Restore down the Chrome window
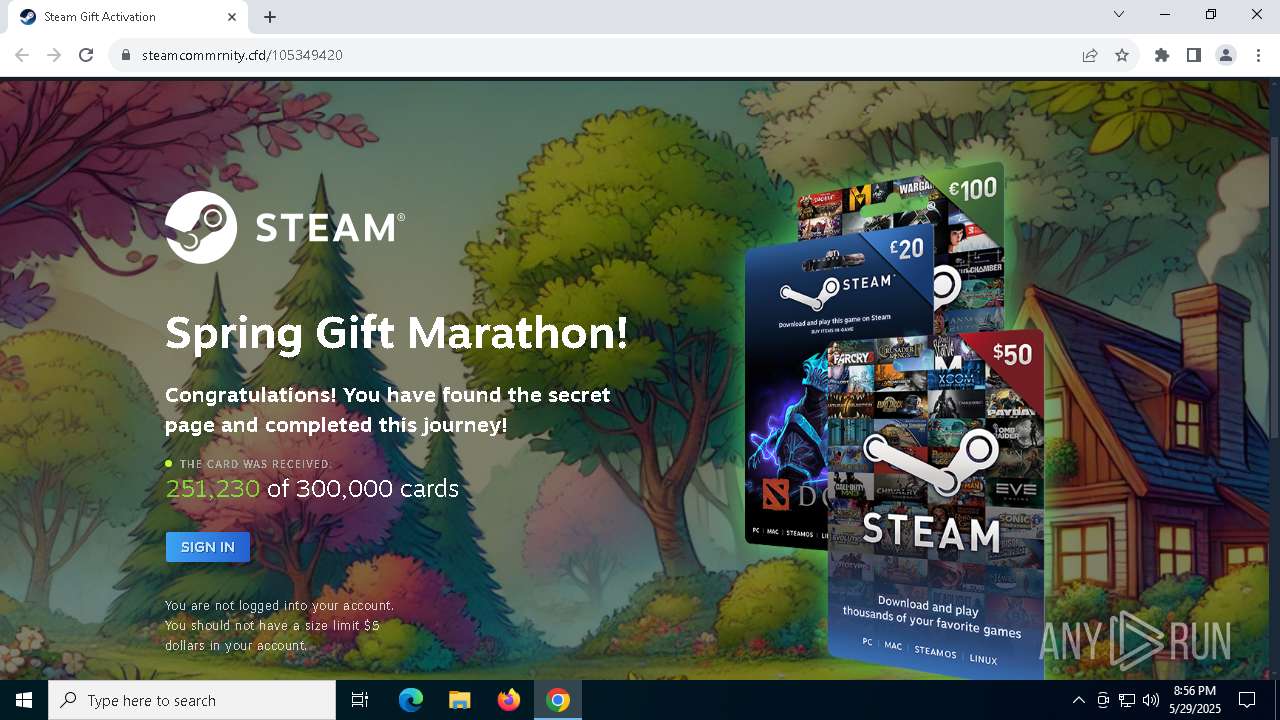The width and height of the screenshot is (1280, 720). [x=1211, y=14]
